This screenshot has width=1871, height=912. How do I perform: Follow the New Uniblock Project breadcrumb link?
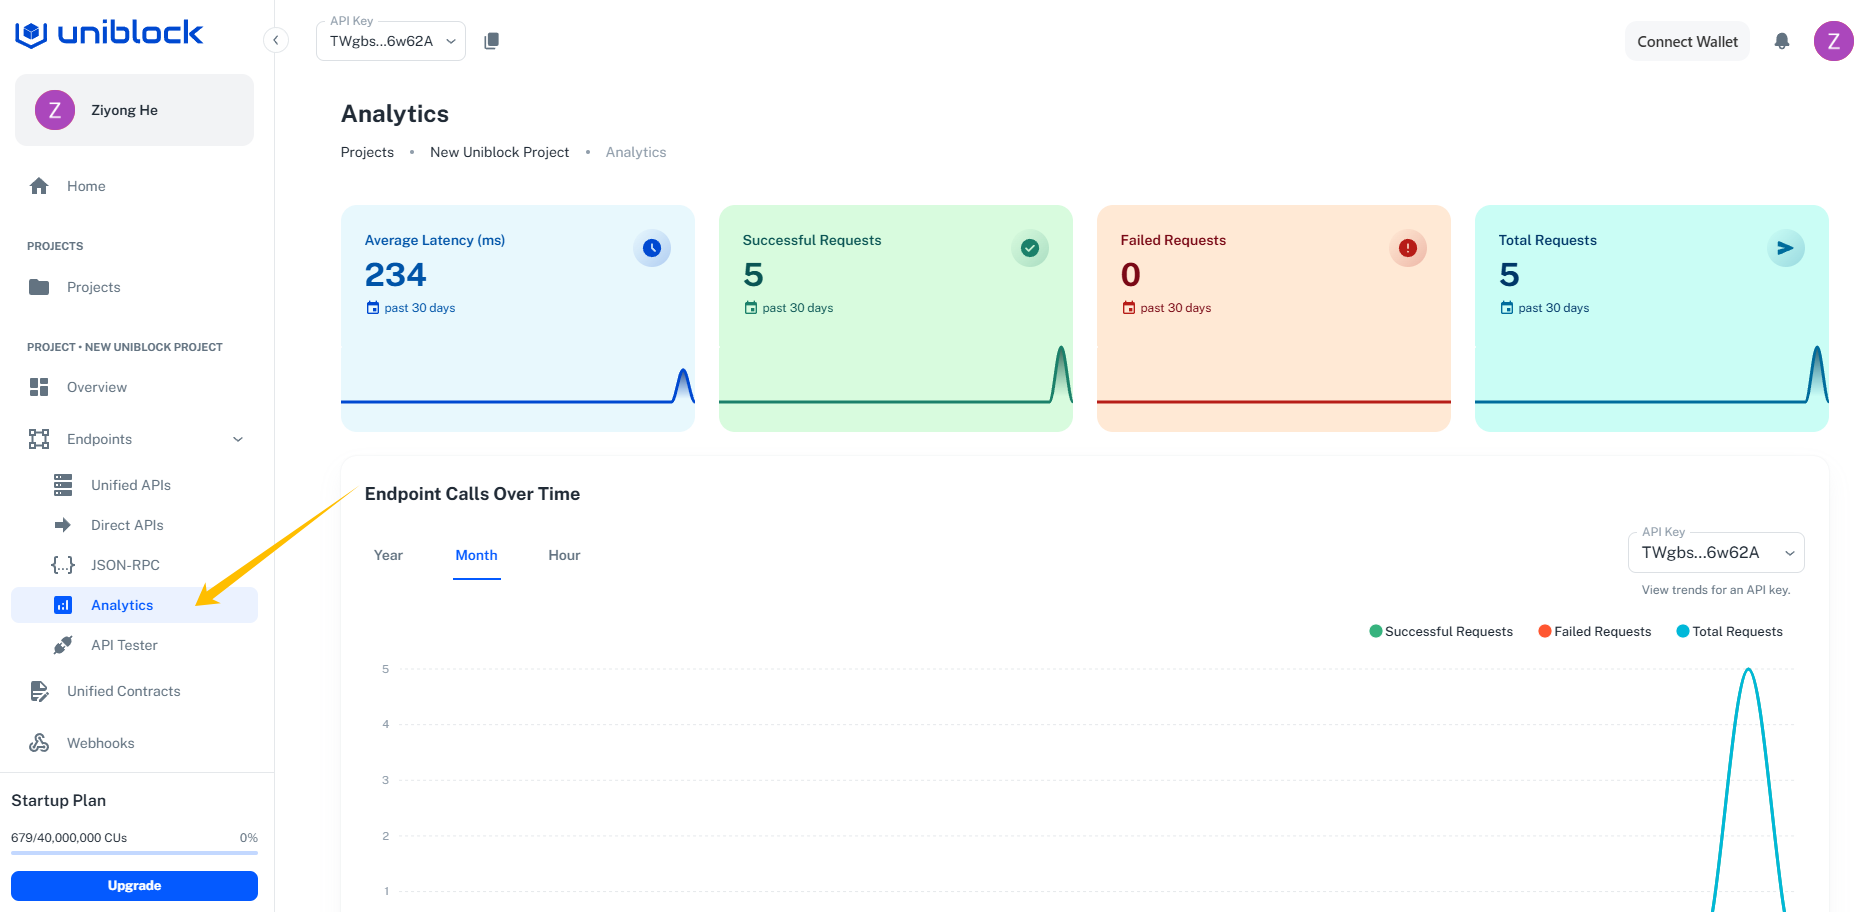(499, 152)
